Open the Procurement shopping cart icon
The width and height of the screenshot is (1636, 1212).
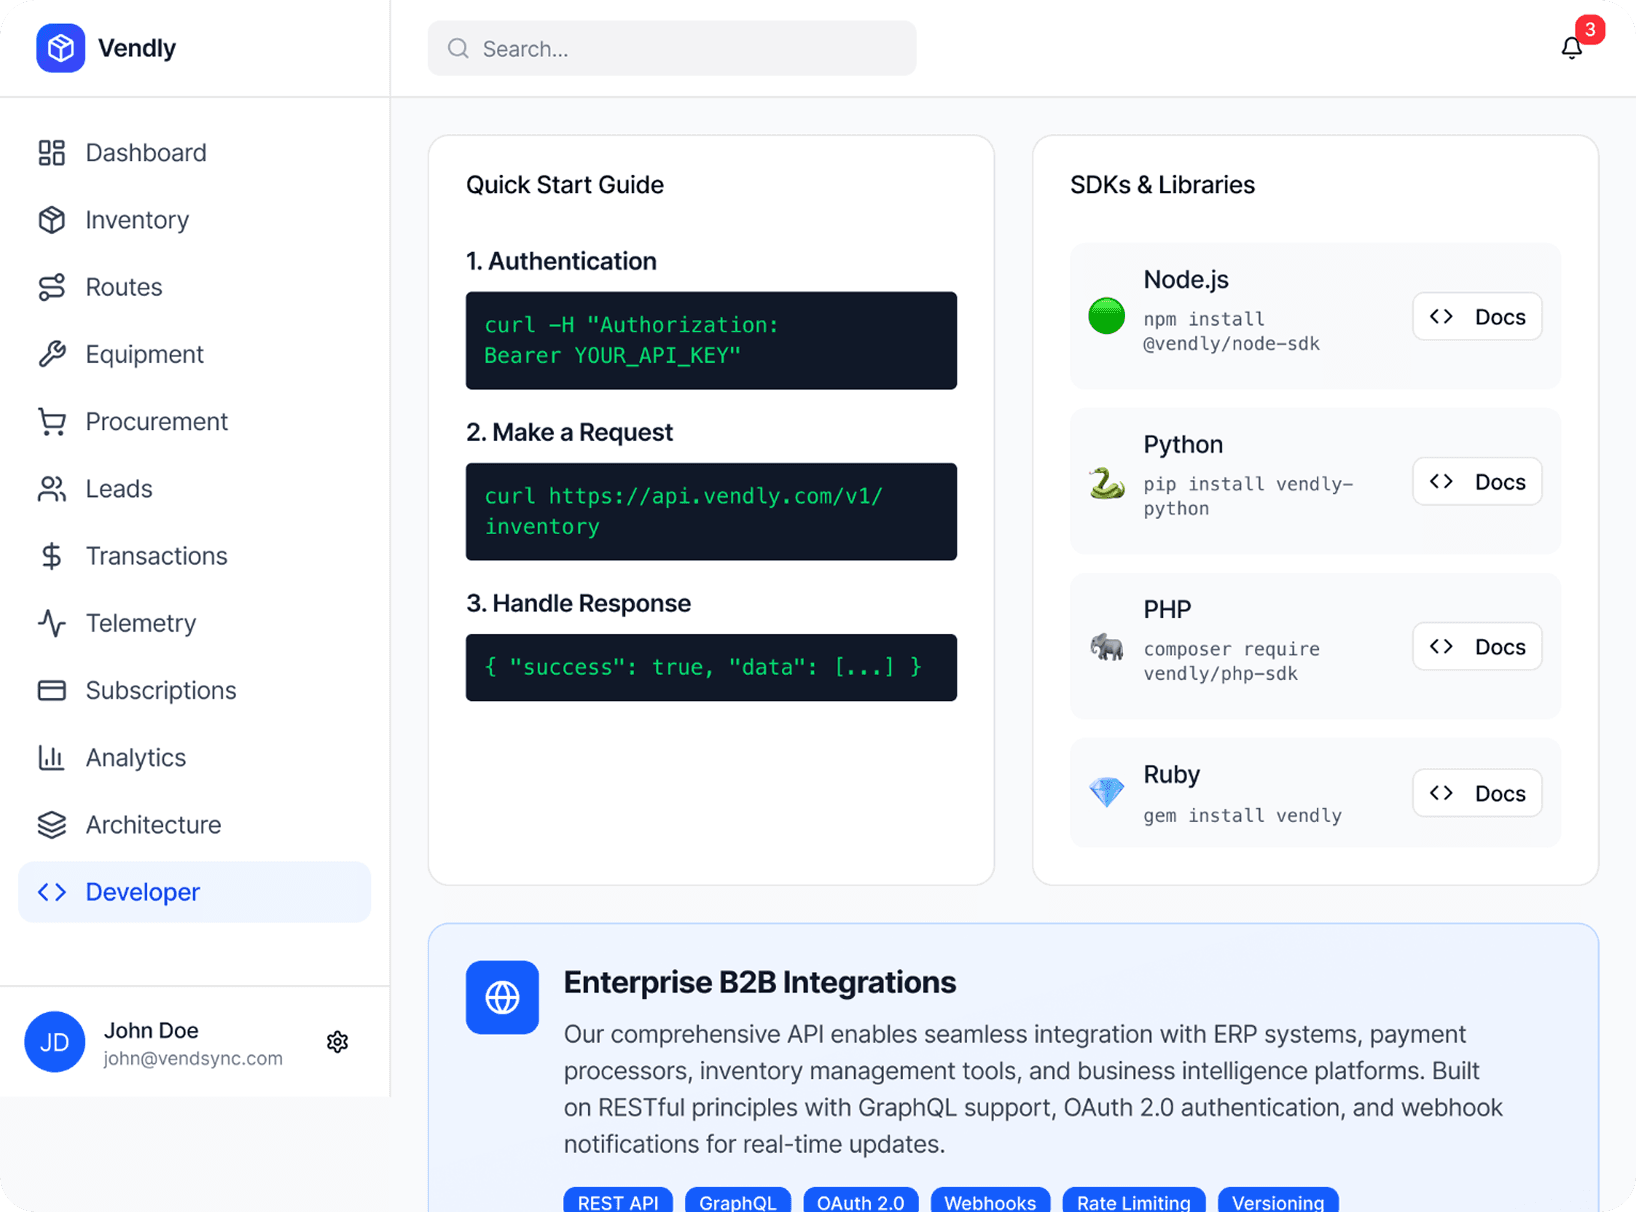click(52, 421)
